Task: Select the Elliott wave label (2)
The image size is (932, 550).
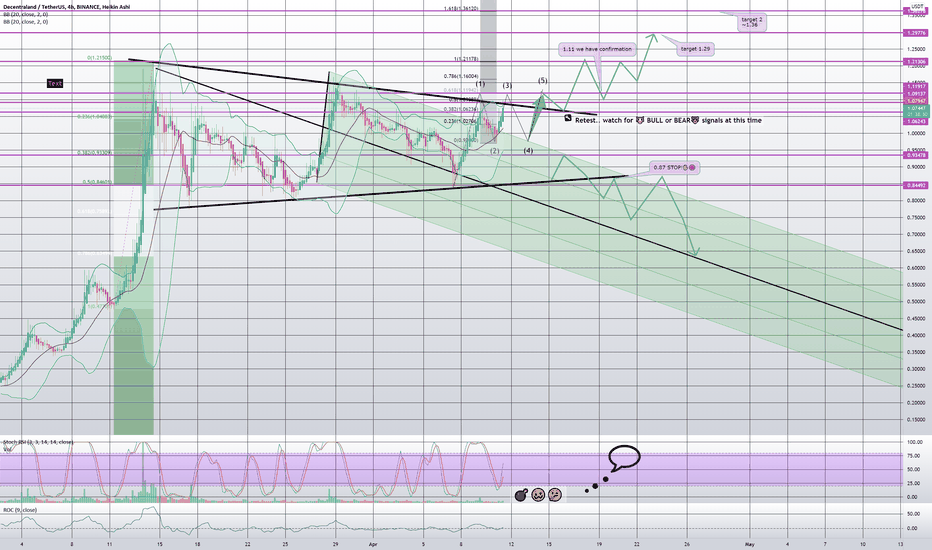Action: (495, 151)
